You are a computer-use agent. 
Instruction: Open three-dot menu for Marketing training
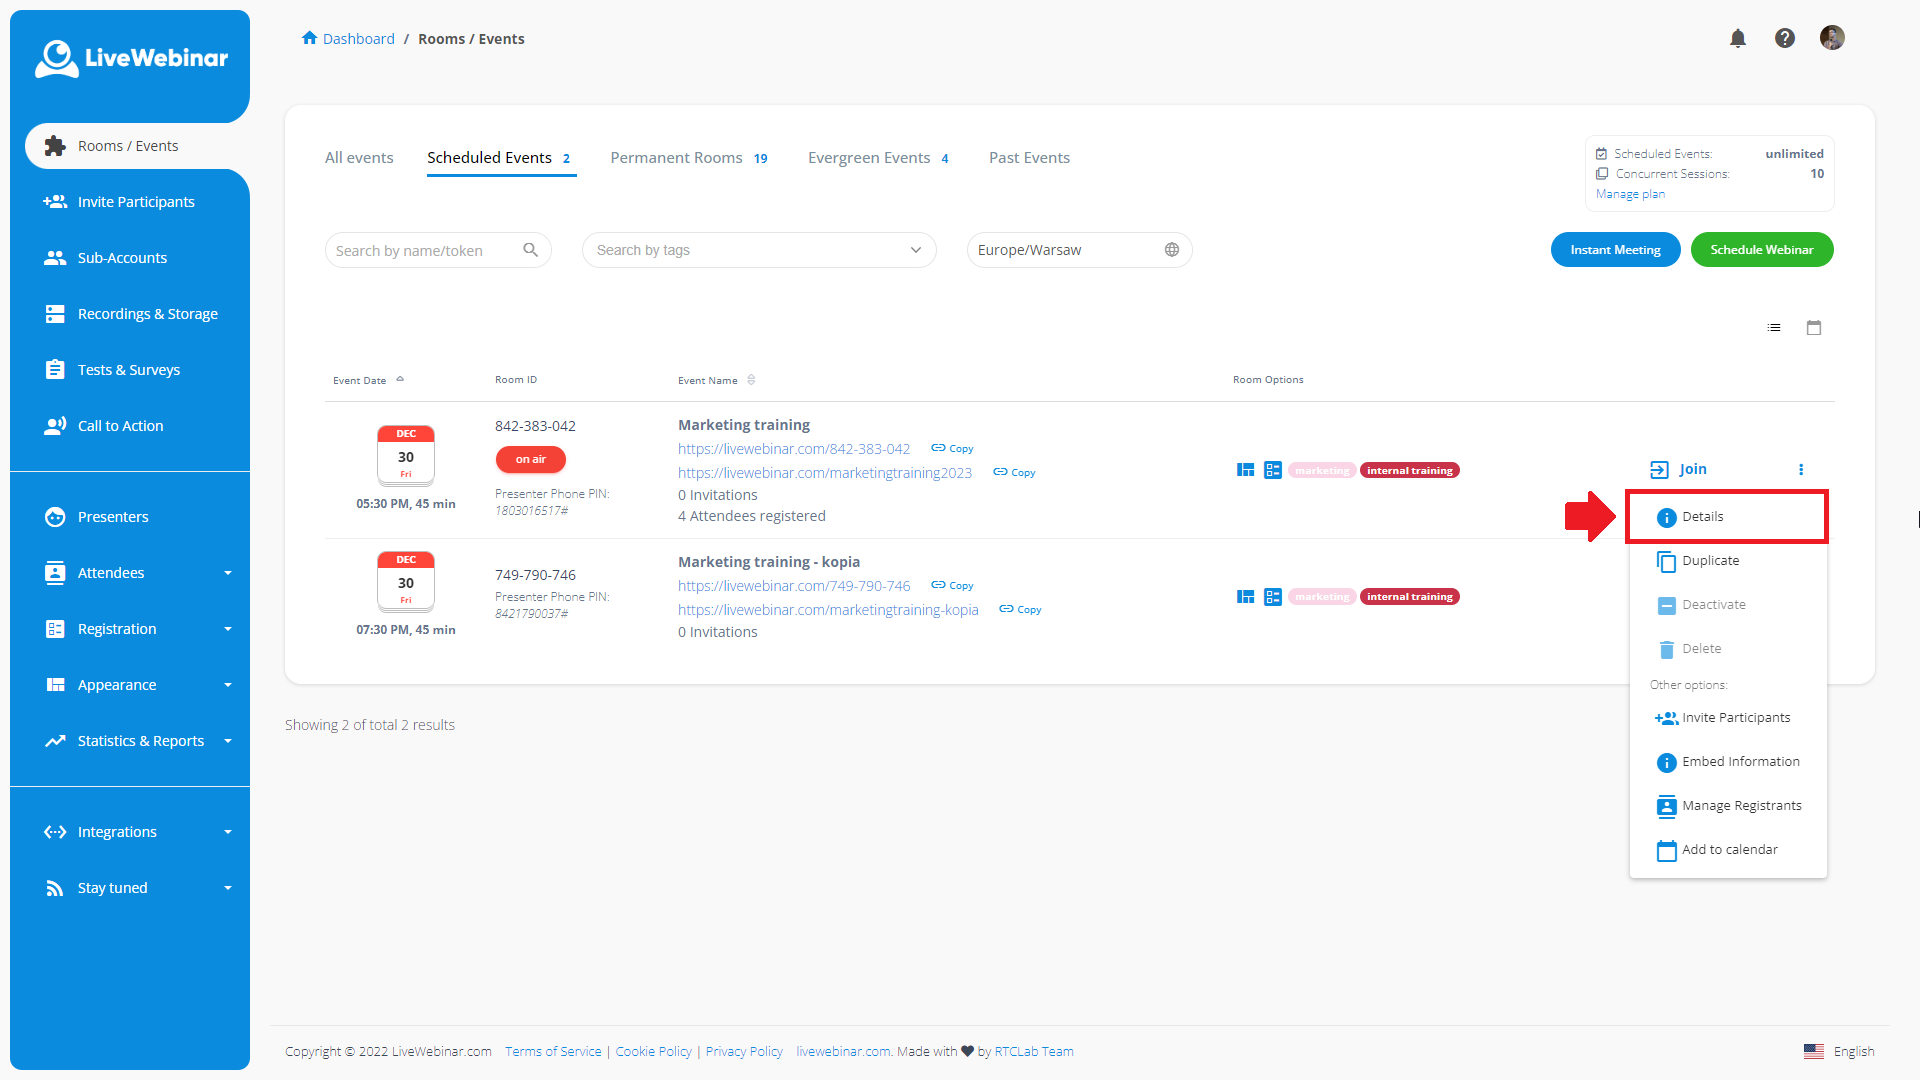pyautogui.click(x=1801, y=470)
